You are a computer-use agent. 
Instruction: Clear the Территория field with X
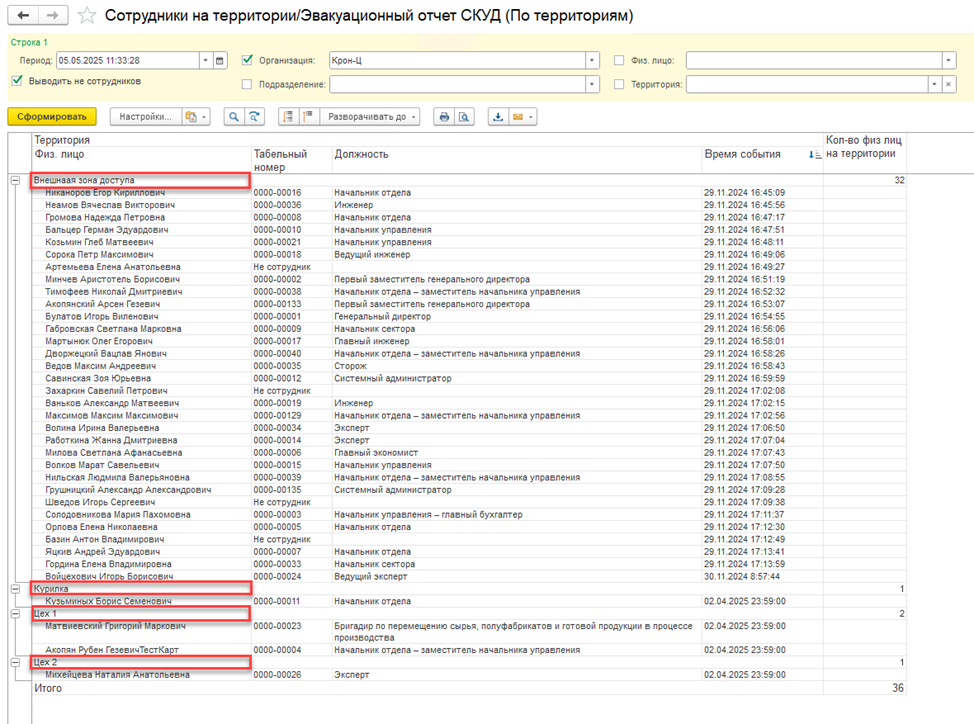[x=949, y=85]
